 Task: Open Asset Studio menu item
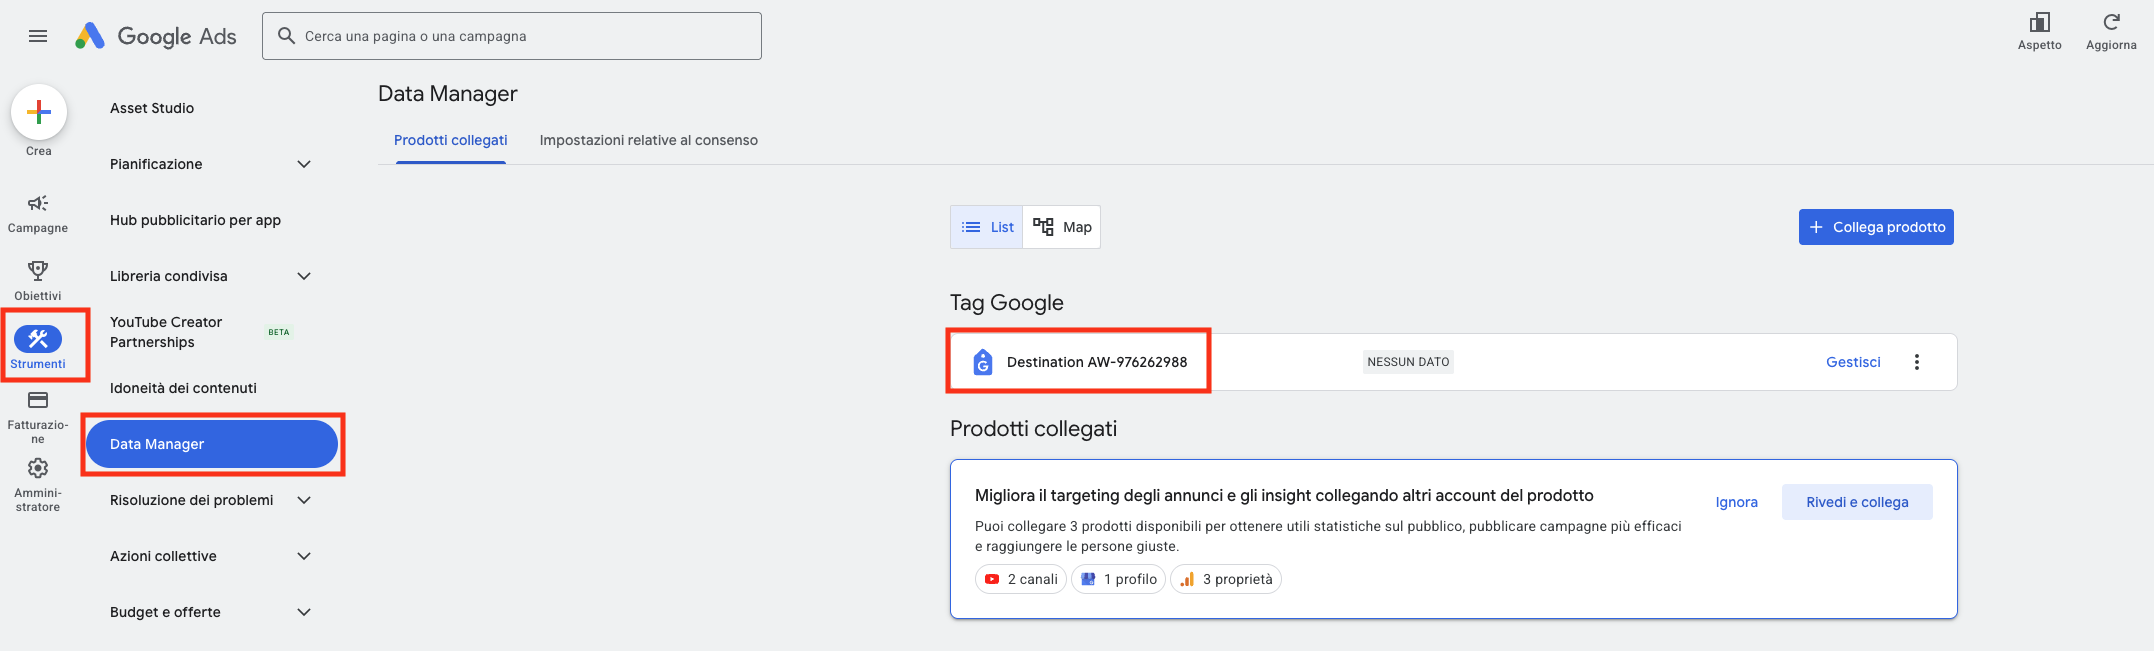pyautogui.click(x=152, y=108)
